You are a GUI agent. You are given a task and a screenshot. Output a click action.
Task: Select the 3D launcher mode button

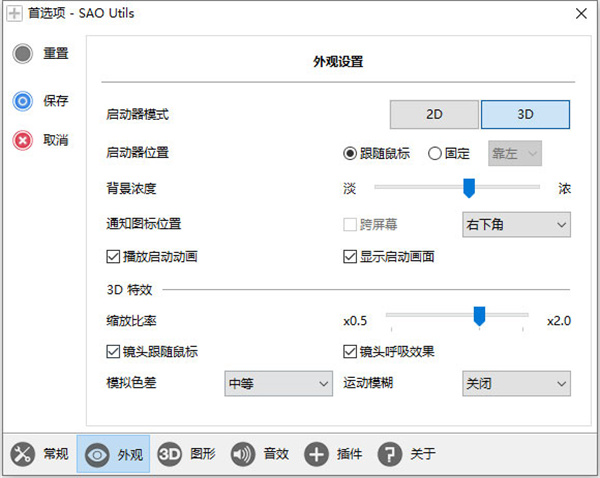pyautogui.click(x=525, y=114)
